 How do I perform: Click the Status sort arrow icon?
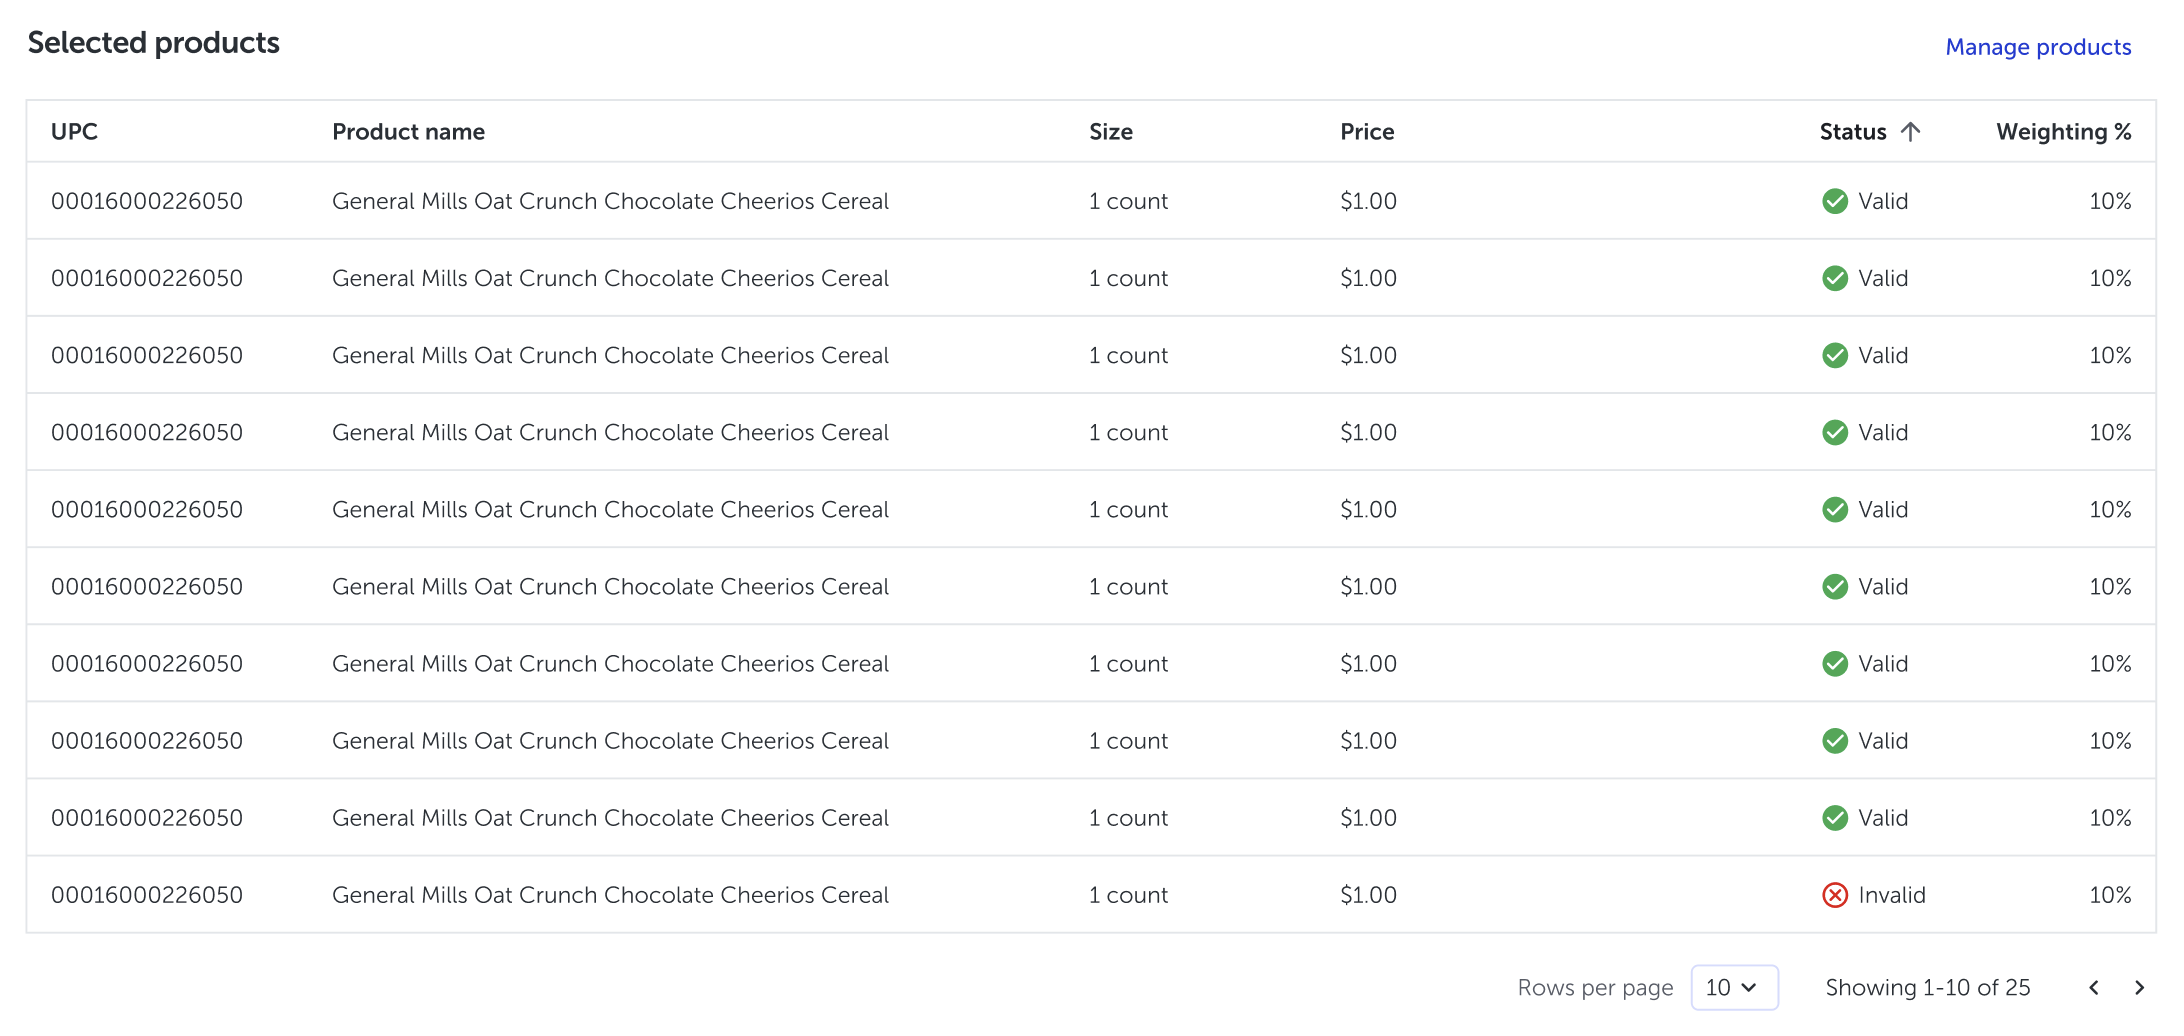[1910, 132]
